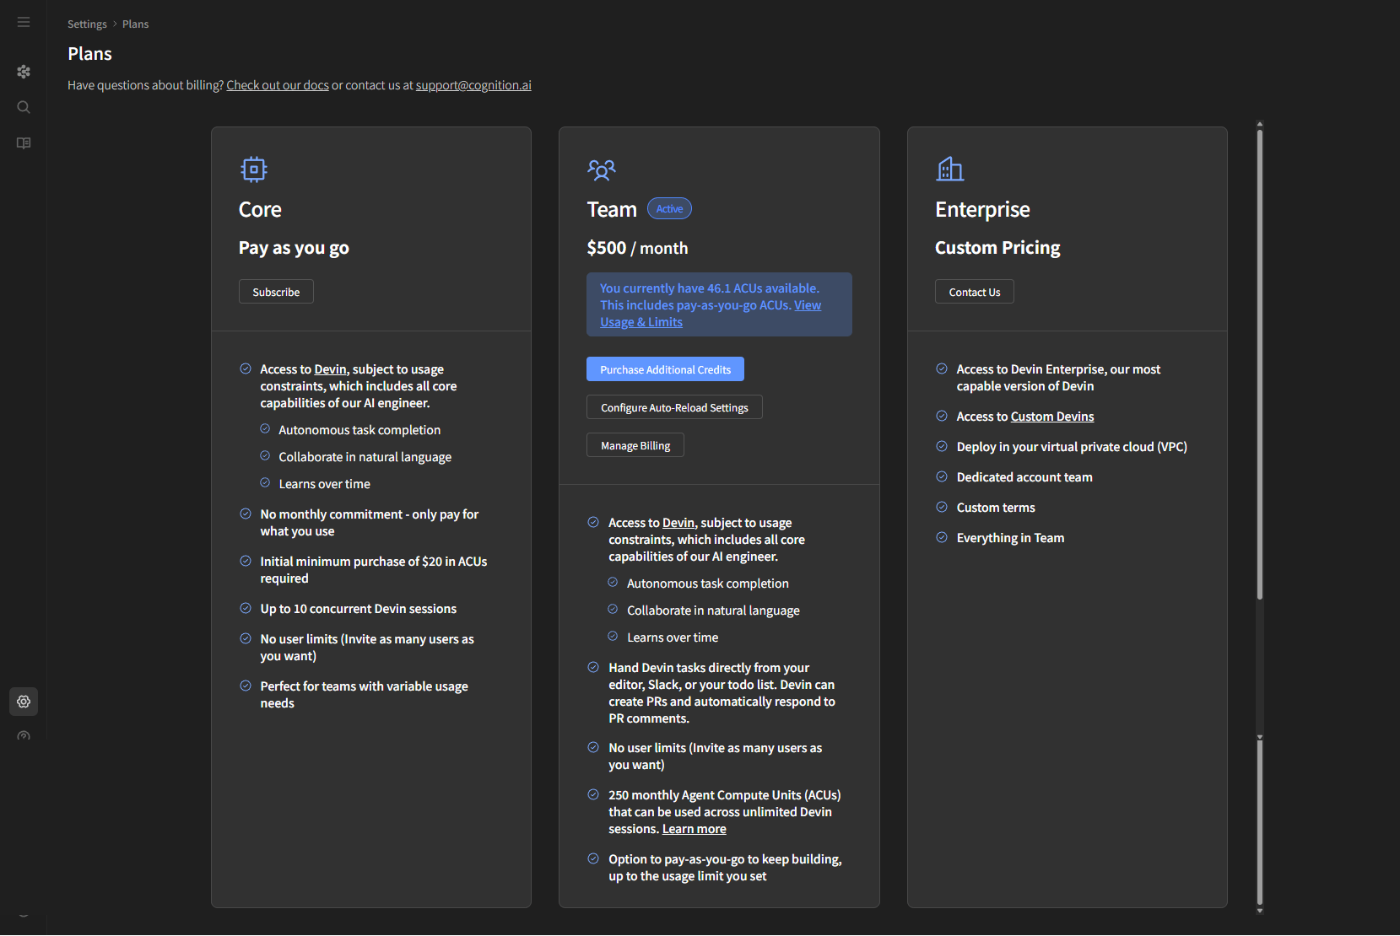Click the 'Team' plan title
The height and width of the screenshot is (936, 1400).
(x=612, y=210)
